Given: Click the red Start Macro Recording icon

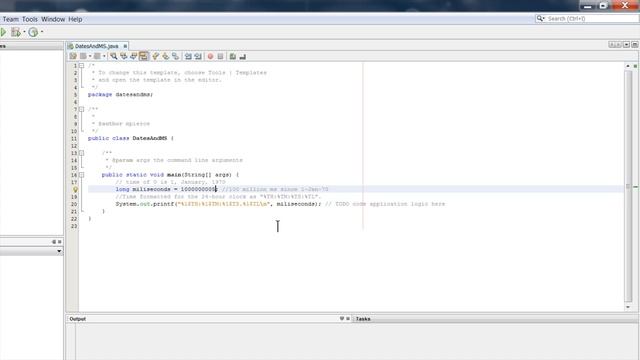Looking at the screenshot, I should (x=210, y=56).
